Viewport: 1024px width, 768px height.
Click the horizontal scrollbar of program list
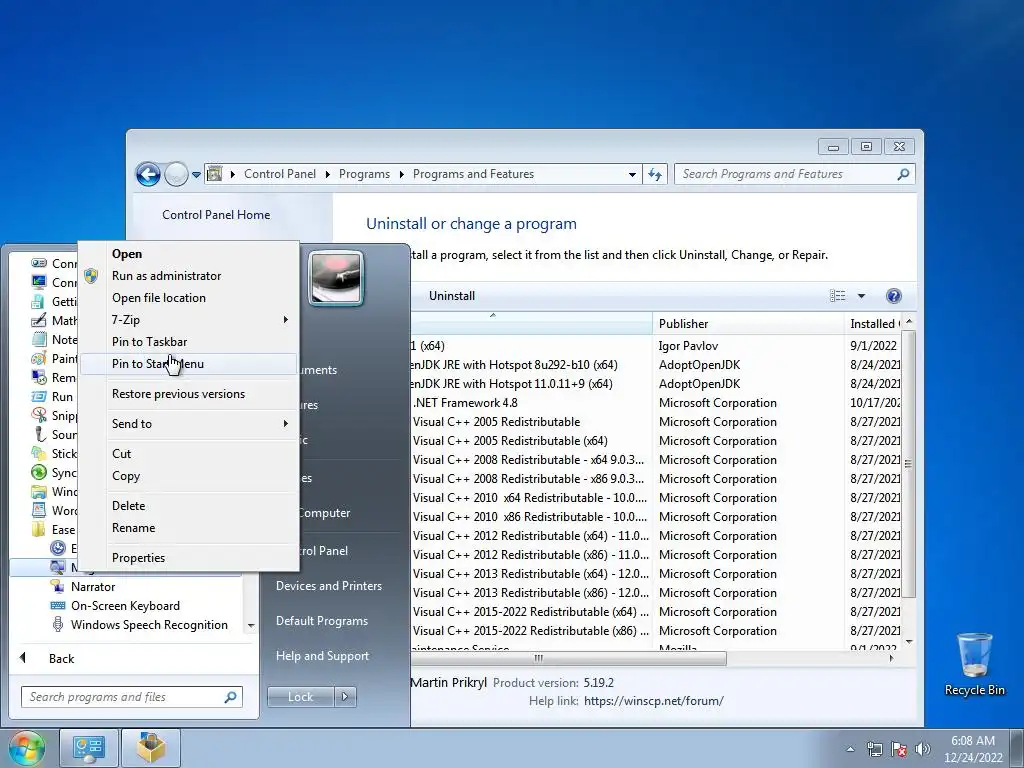pos(568,658)
